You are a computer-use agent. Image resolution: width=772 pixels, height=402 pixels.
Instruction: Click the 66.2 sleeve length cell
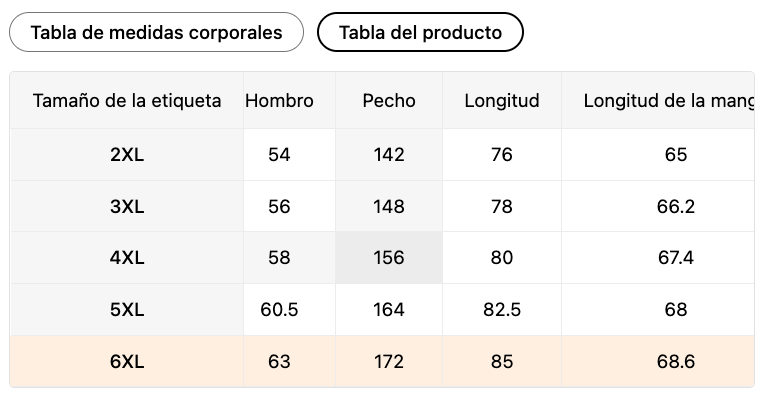[x=675, y=207]
